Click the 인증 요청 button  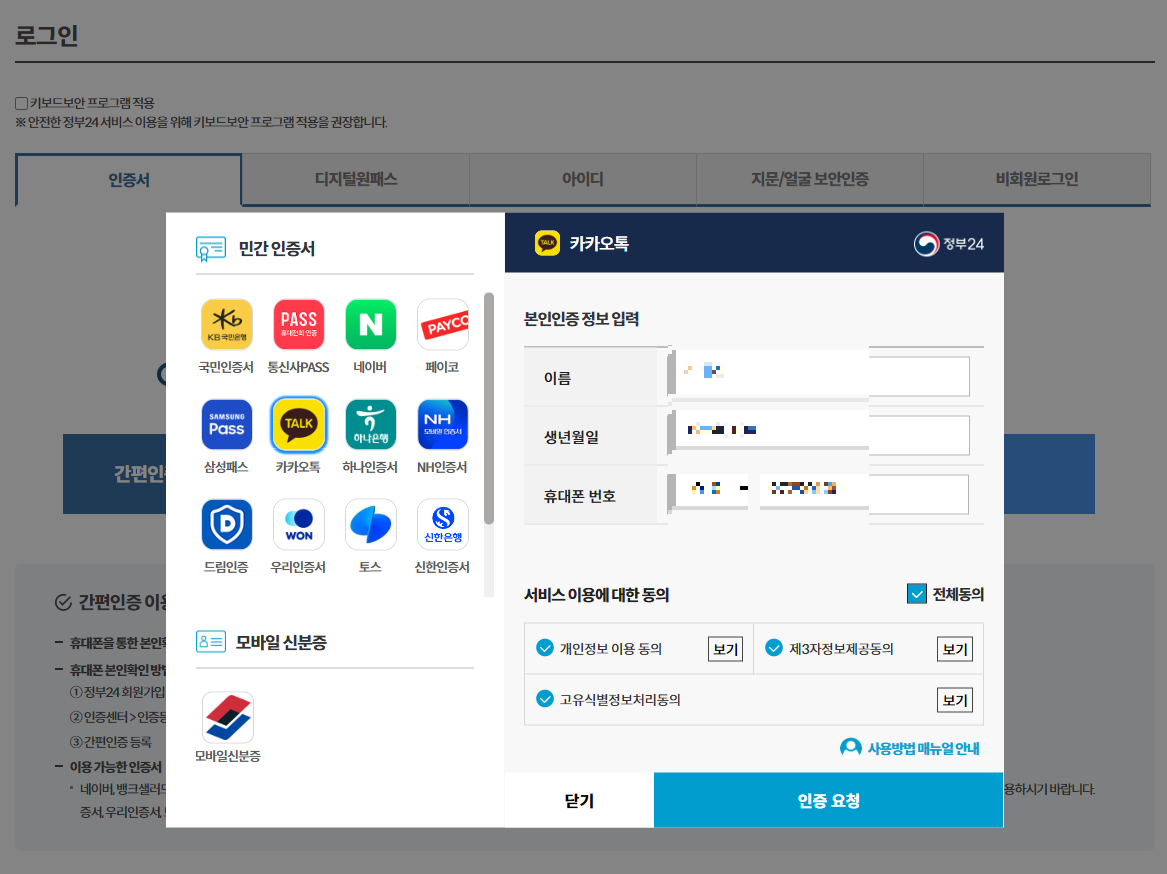pos(828,800)
